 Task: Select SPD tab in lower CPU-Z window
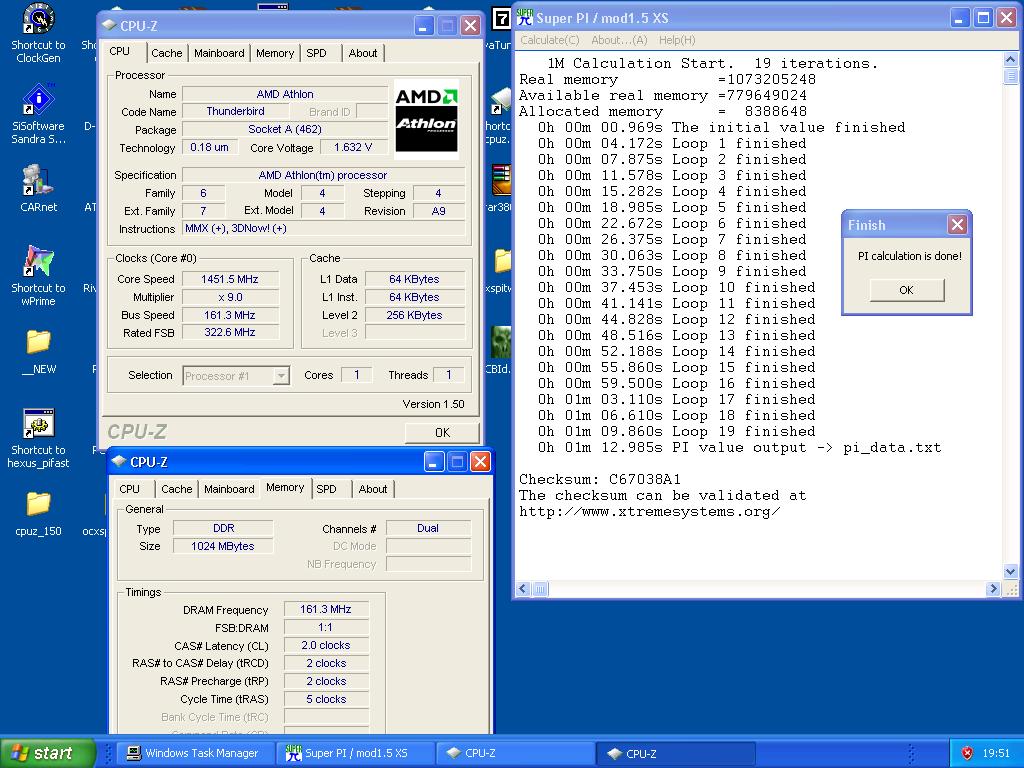326,488
